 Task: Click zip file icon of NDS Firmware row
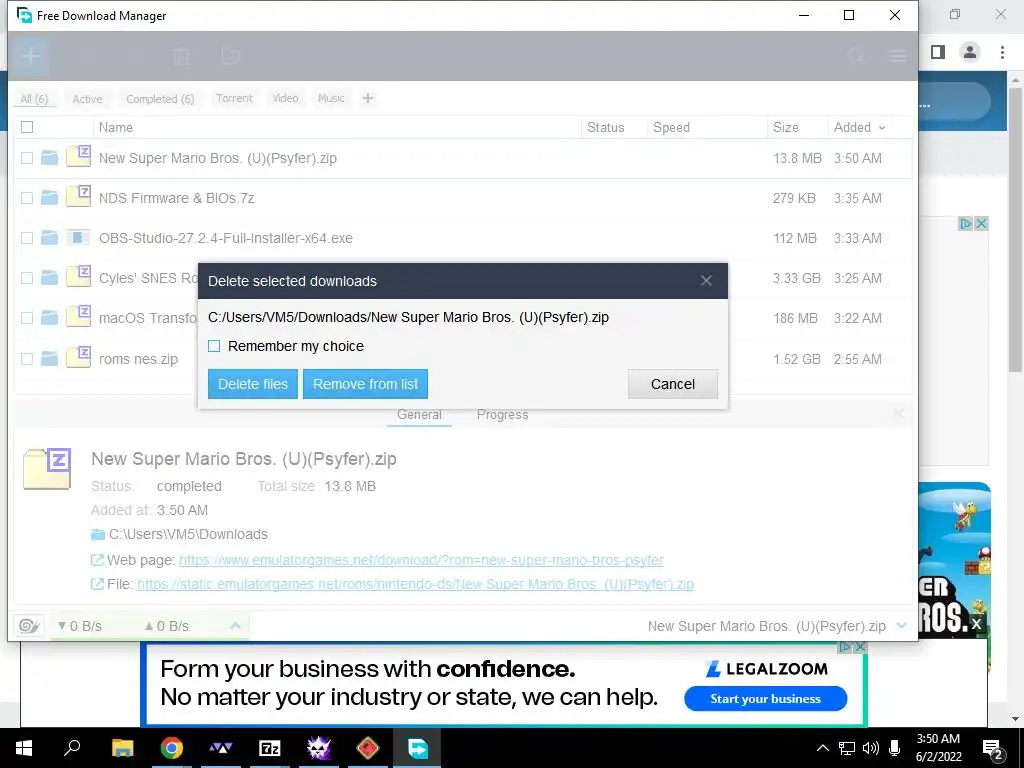[78, 196]
